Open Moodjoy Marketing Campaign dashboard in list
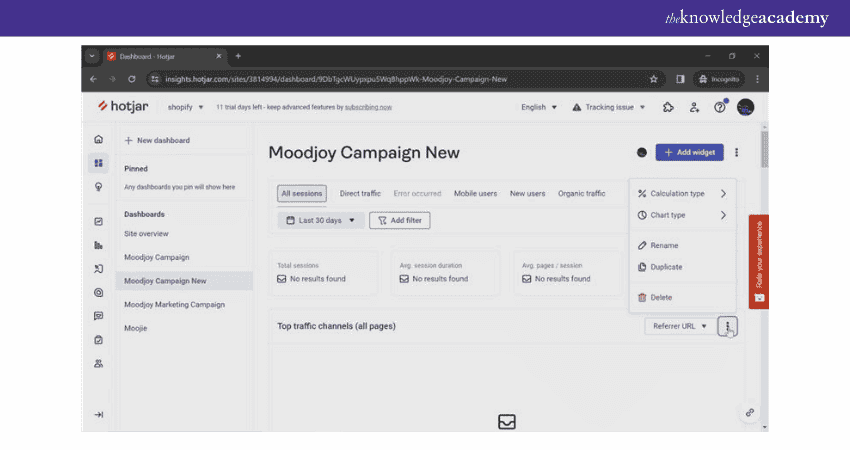 click(174, 304)
